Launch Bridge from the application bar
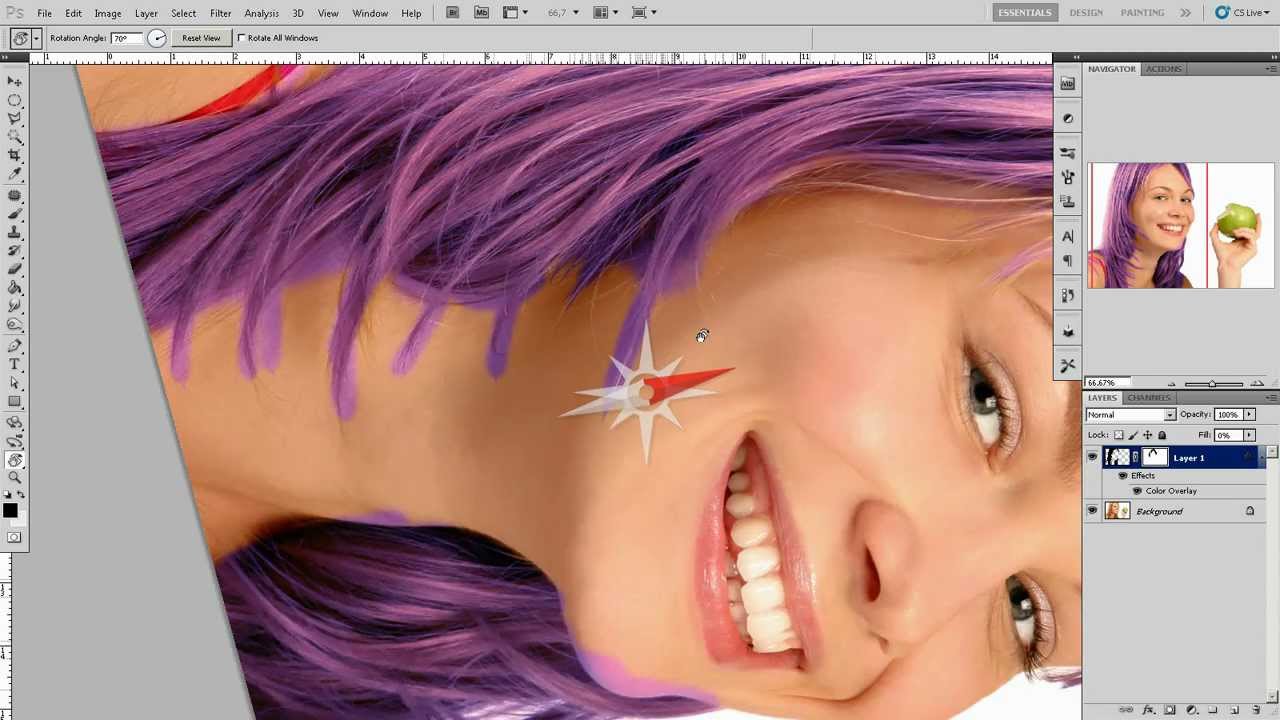This screenshot has width=1280, height=720. pos(453,12)
